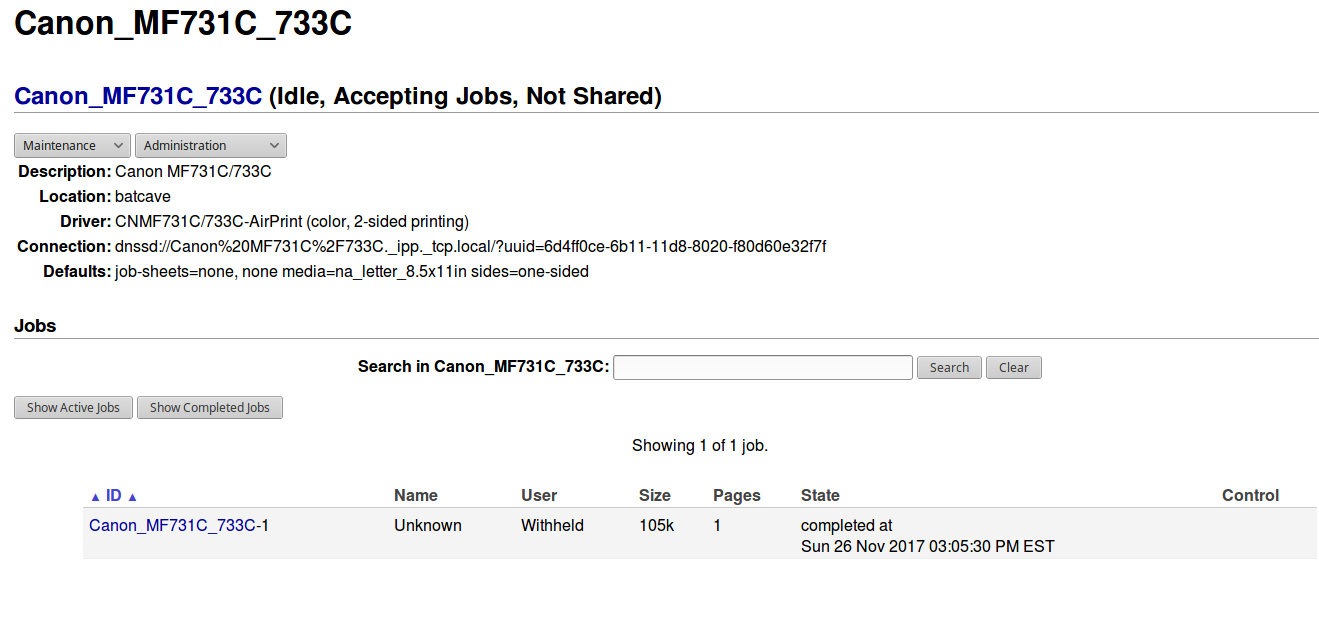Click the sort arrow right of ID

pyautogui.click(x=132, y=497)
